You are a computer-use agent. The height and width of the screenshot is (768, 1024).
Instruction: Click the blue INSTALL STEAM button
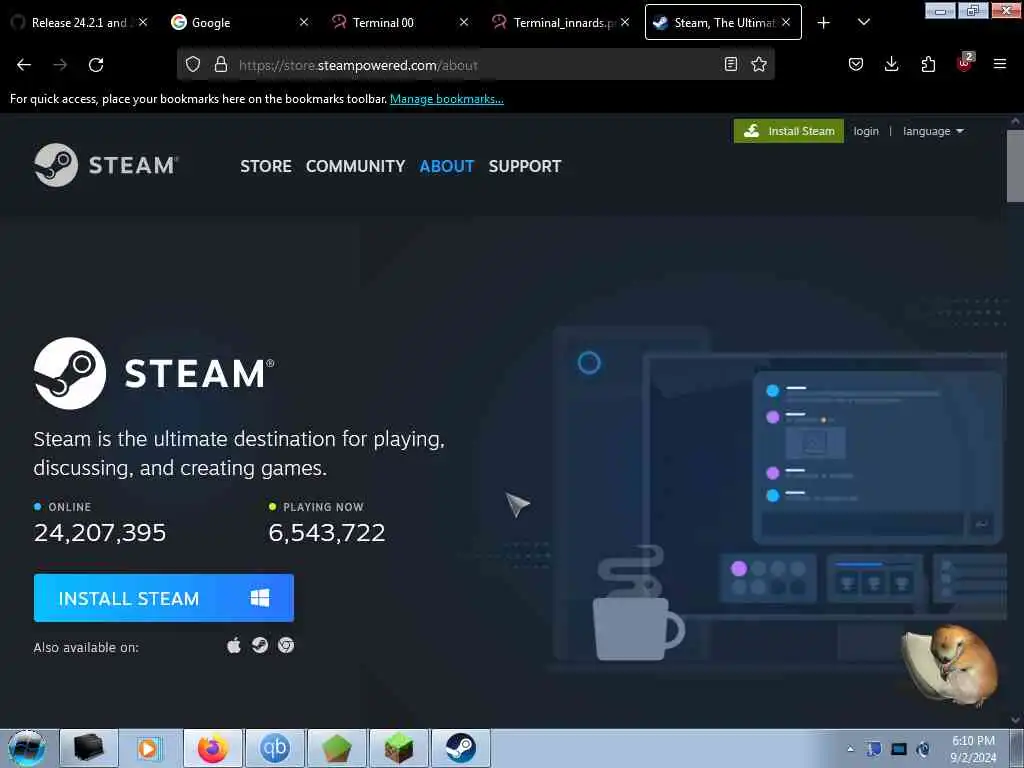(164, 598)
